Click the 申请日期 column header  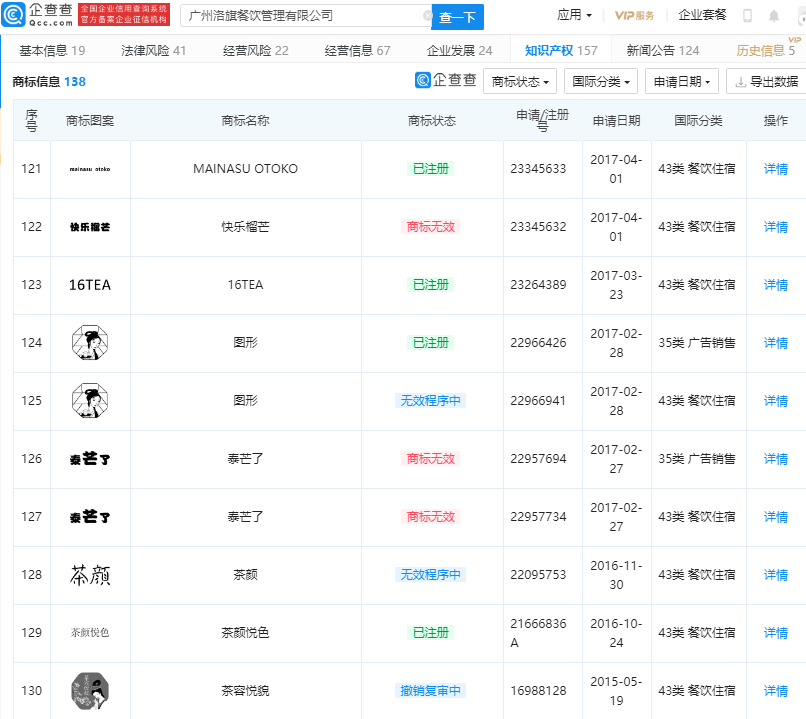tap(616, 121)
